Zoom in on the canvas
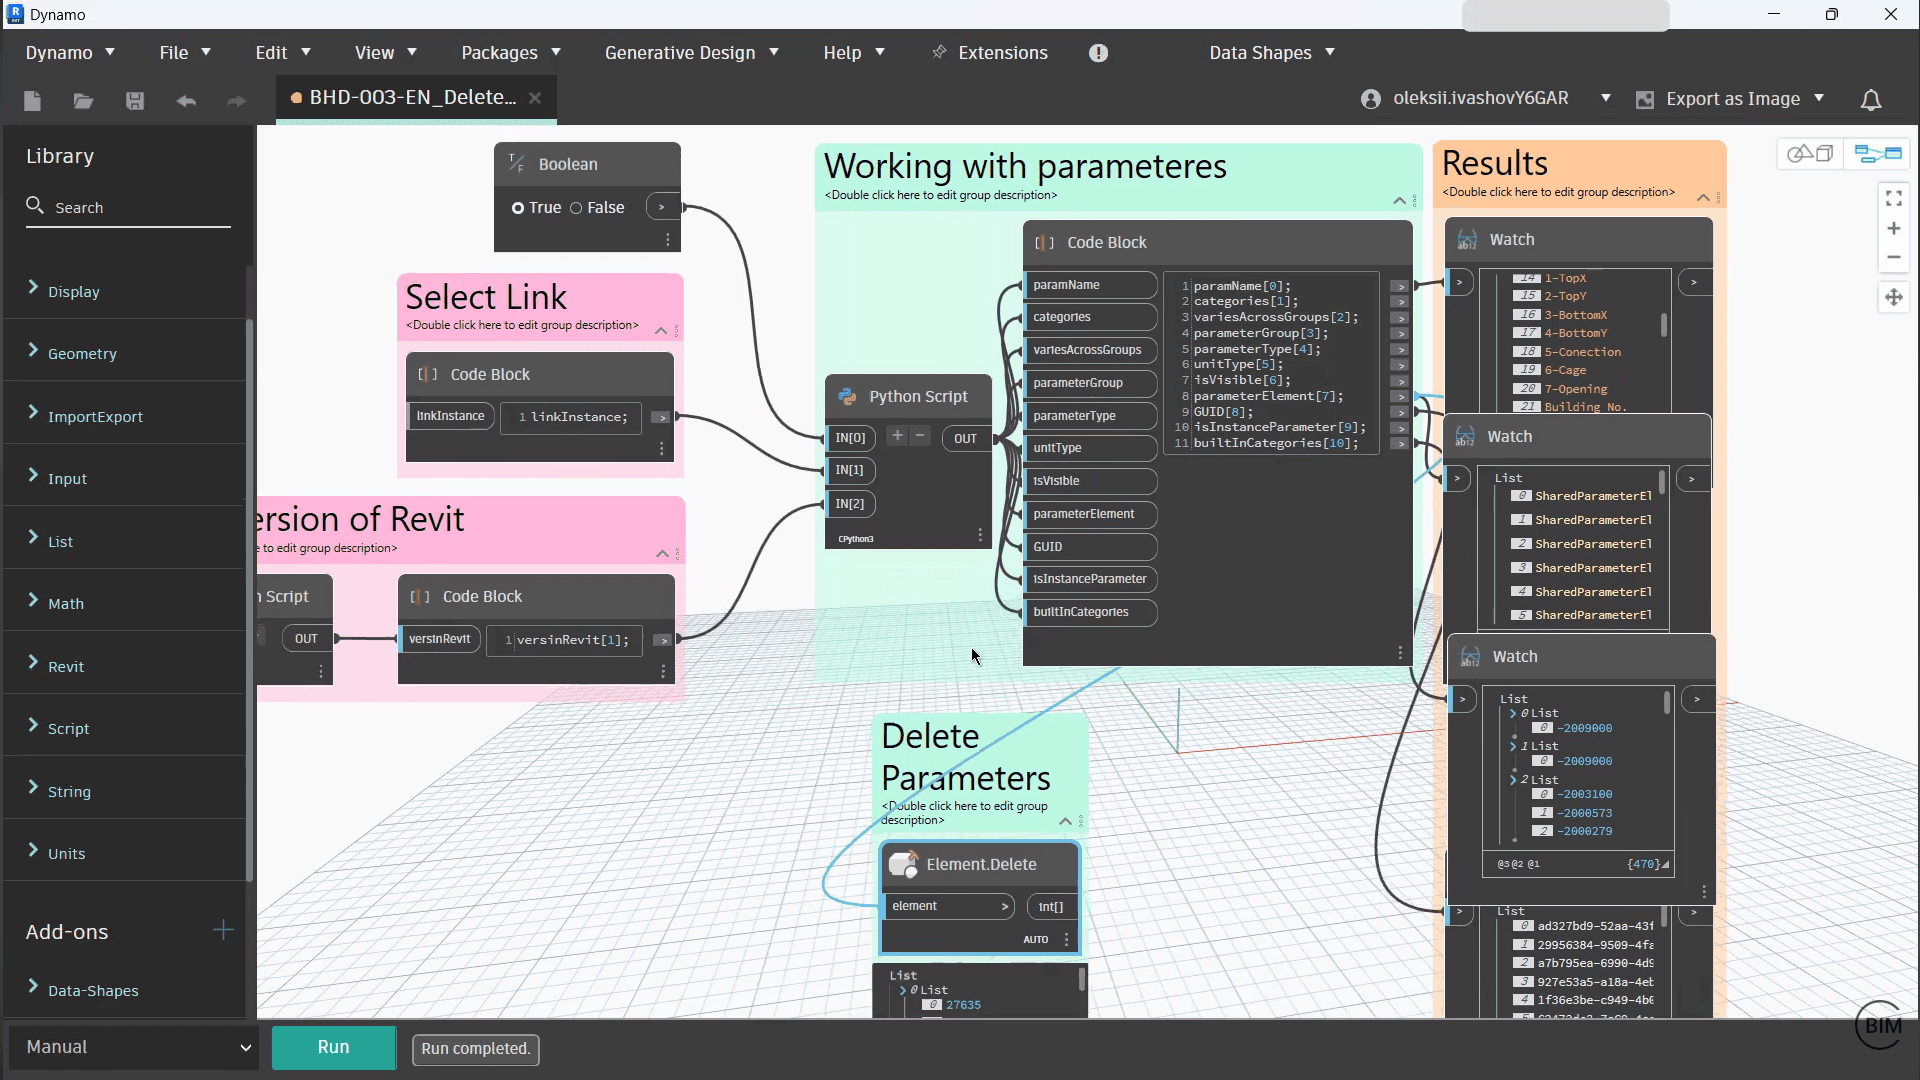Image resolution: width=1920 pixels, height=1080 pixels. point(1893,228)
